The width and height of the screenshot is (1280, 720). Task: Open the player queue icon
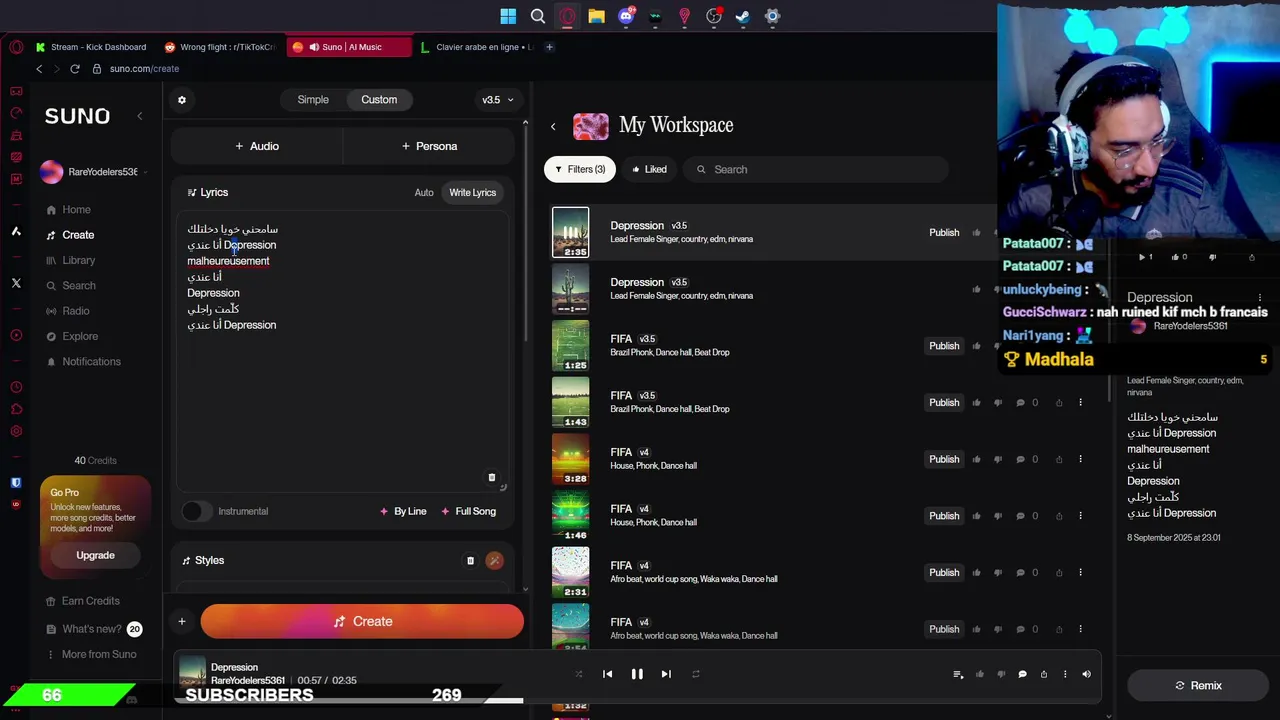pos(958,675)
